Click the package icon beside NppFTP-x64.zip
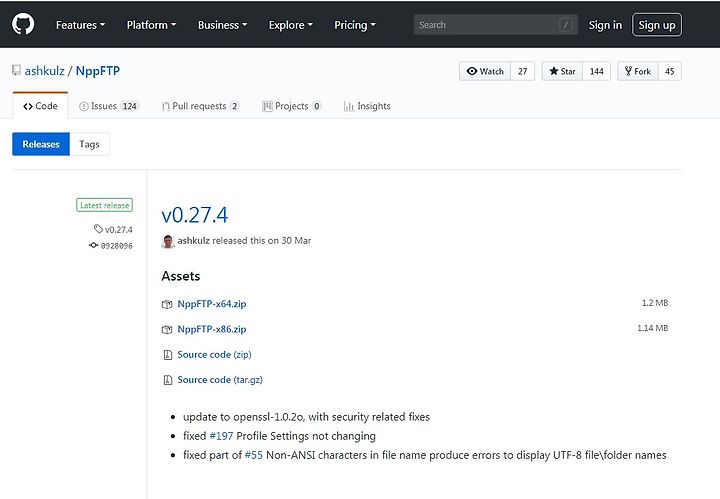 coord(167,304)
